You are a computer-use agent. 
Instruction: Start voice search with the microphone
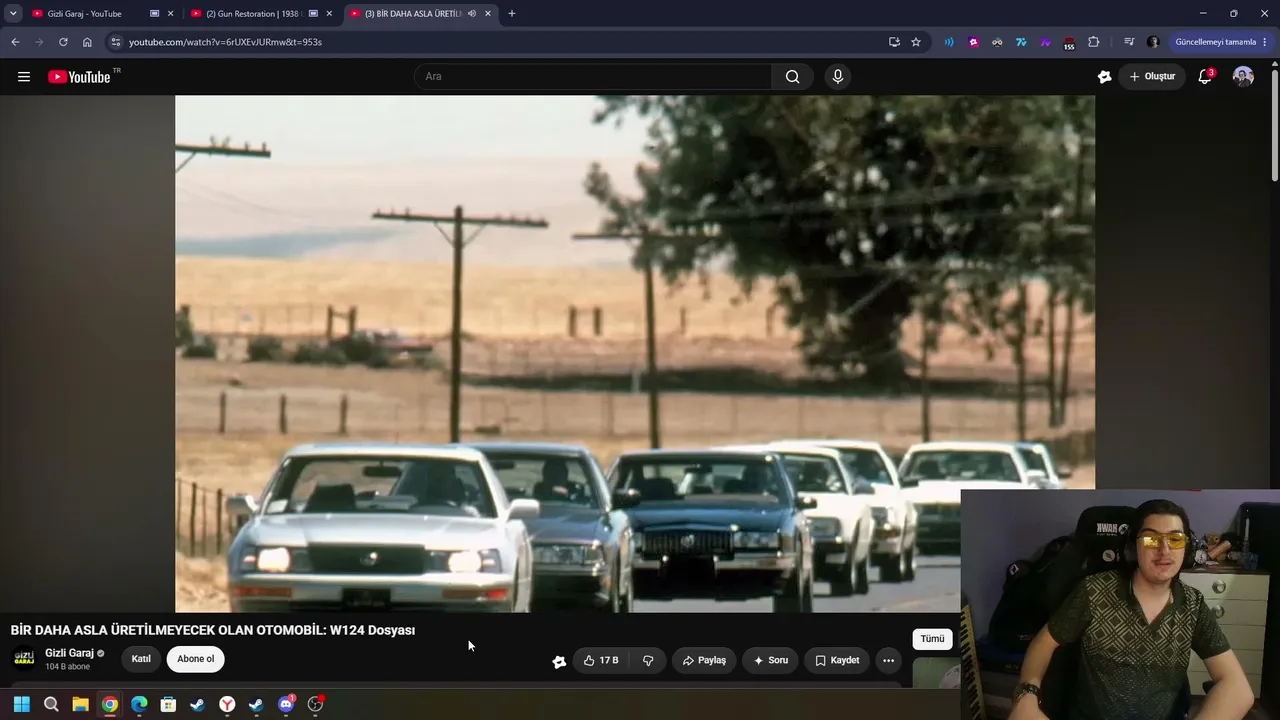pyautogui.click(x=838, y=77)
